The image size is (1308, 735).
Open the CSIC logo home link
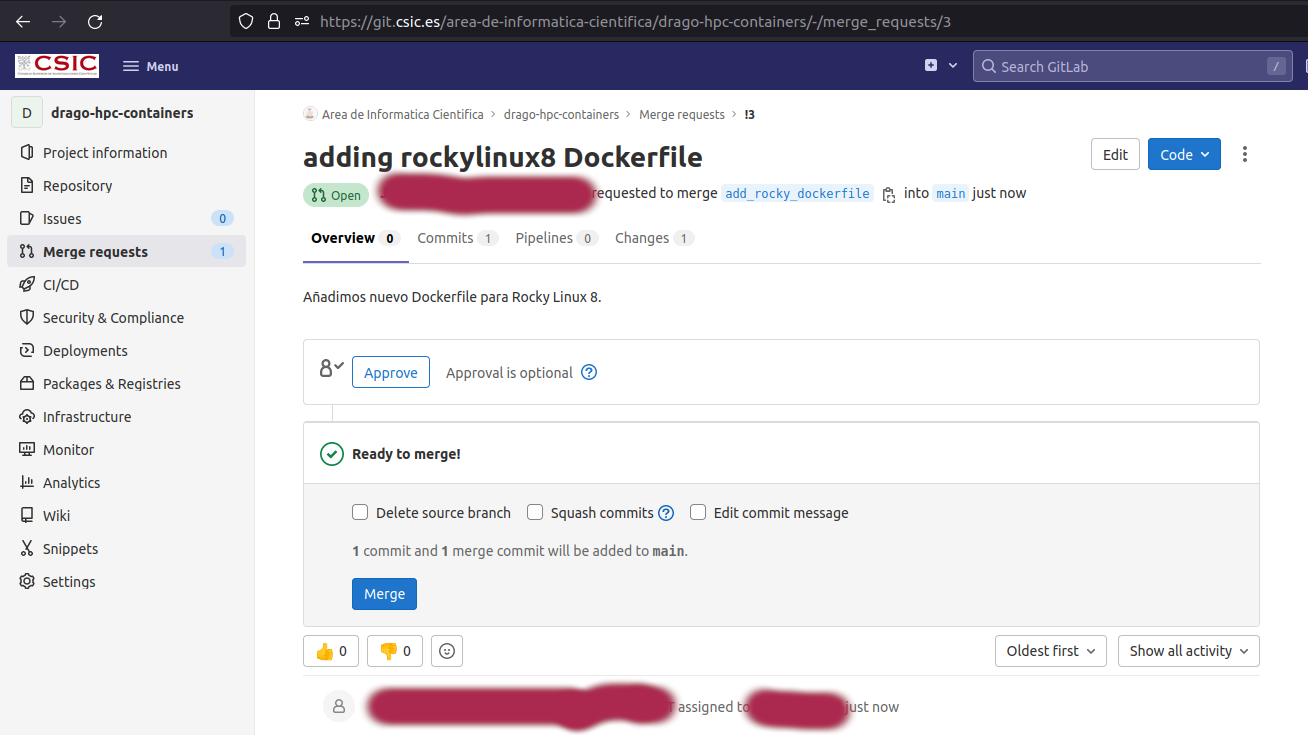pos(57,66)
